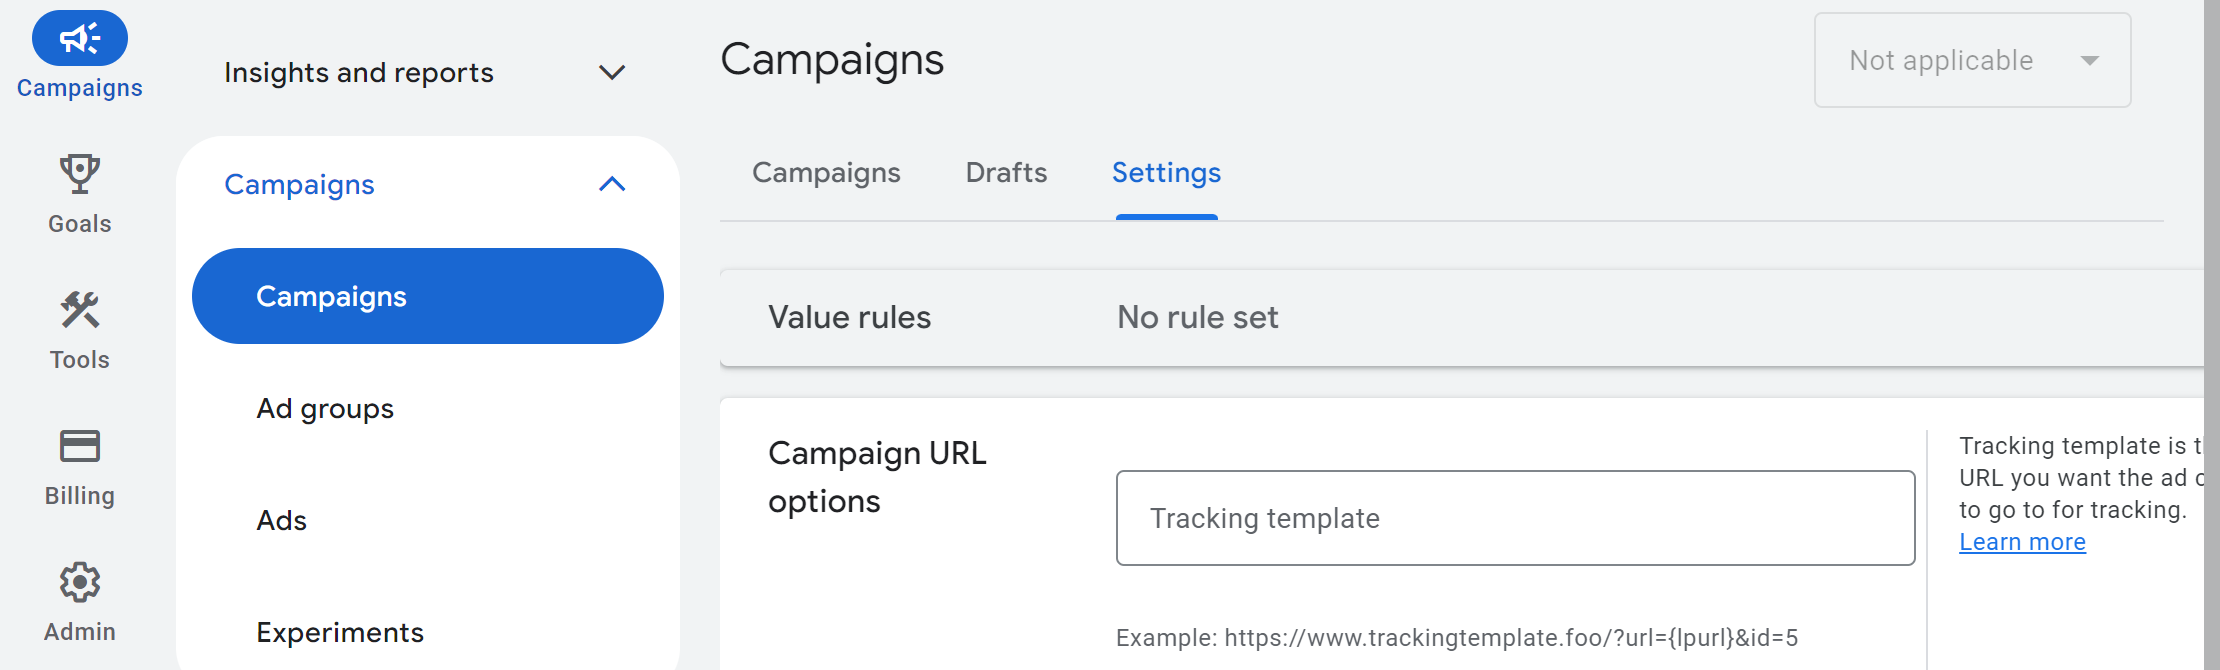Go to Ads in the sidebar
Screen dimensions: 2220x670
[281, 520]
